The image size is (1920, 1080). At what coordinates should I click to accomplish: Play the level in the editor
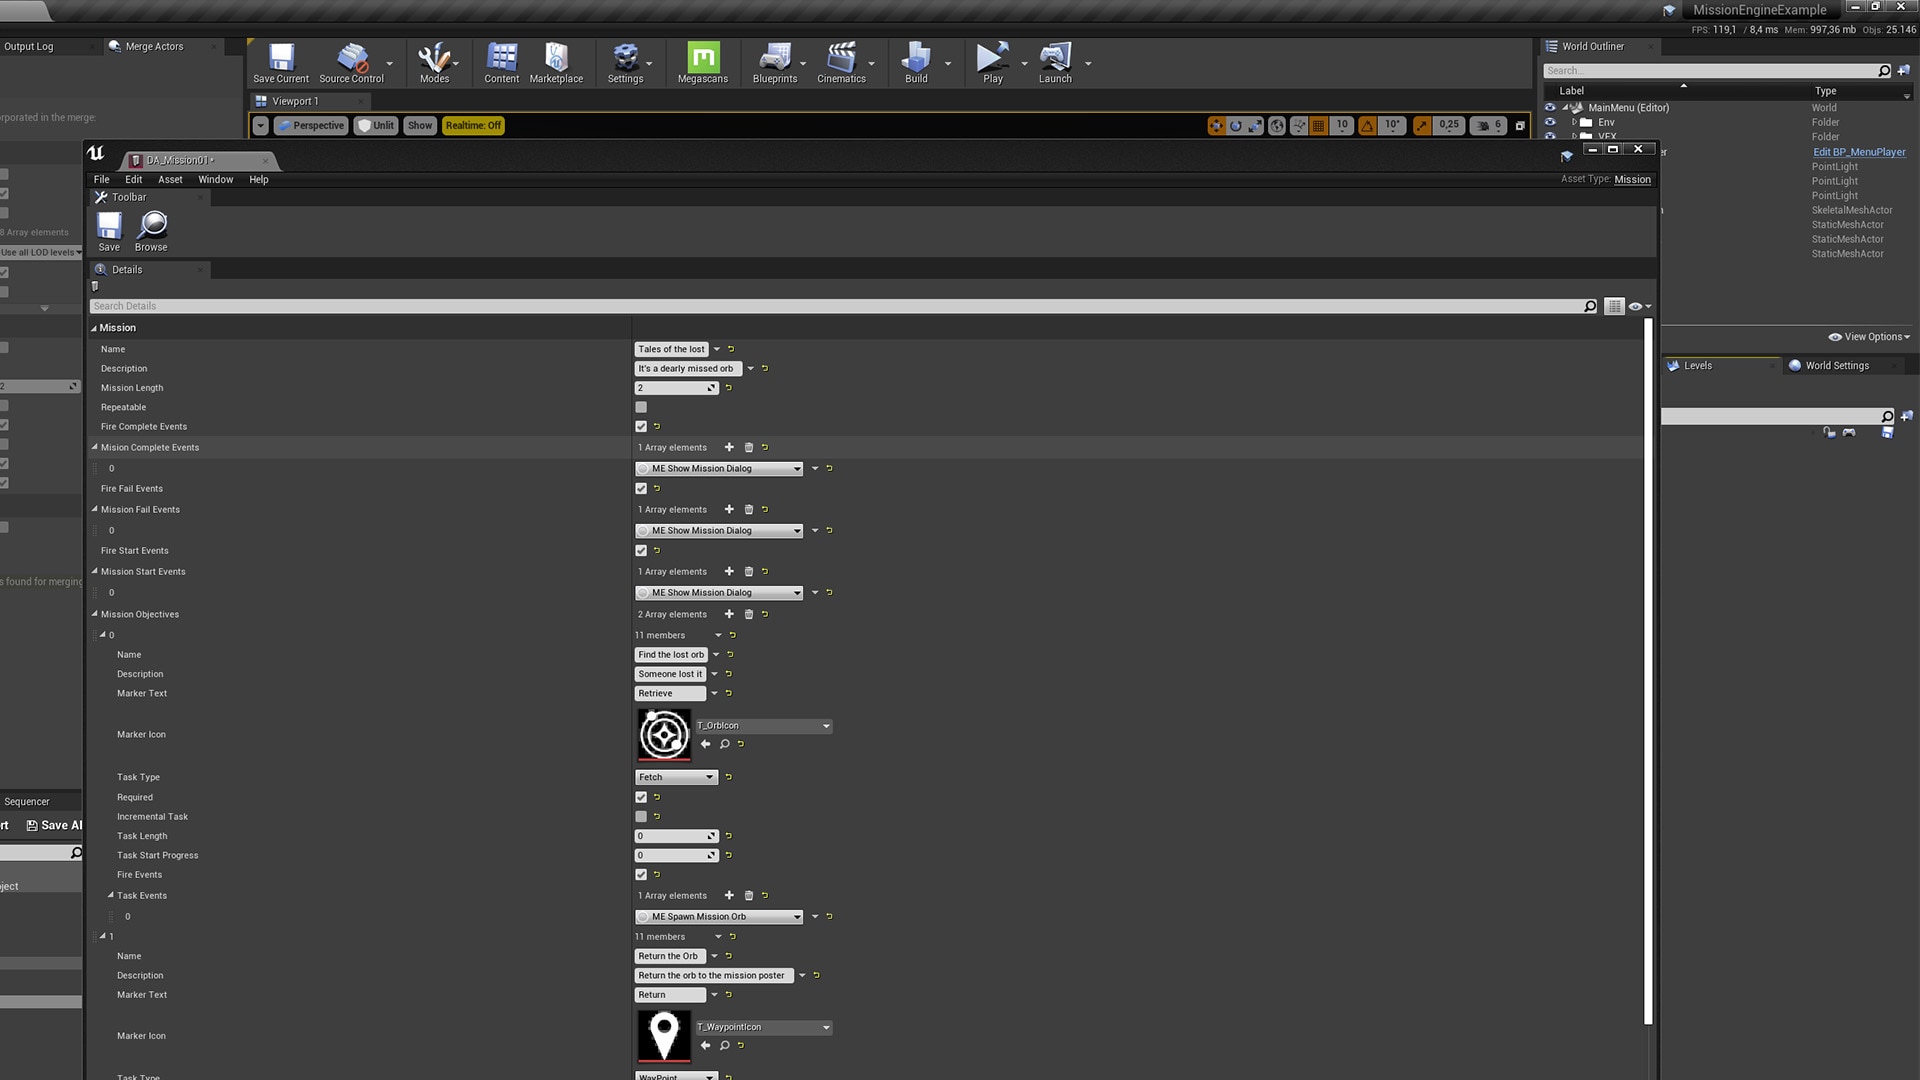pos(991,62)
